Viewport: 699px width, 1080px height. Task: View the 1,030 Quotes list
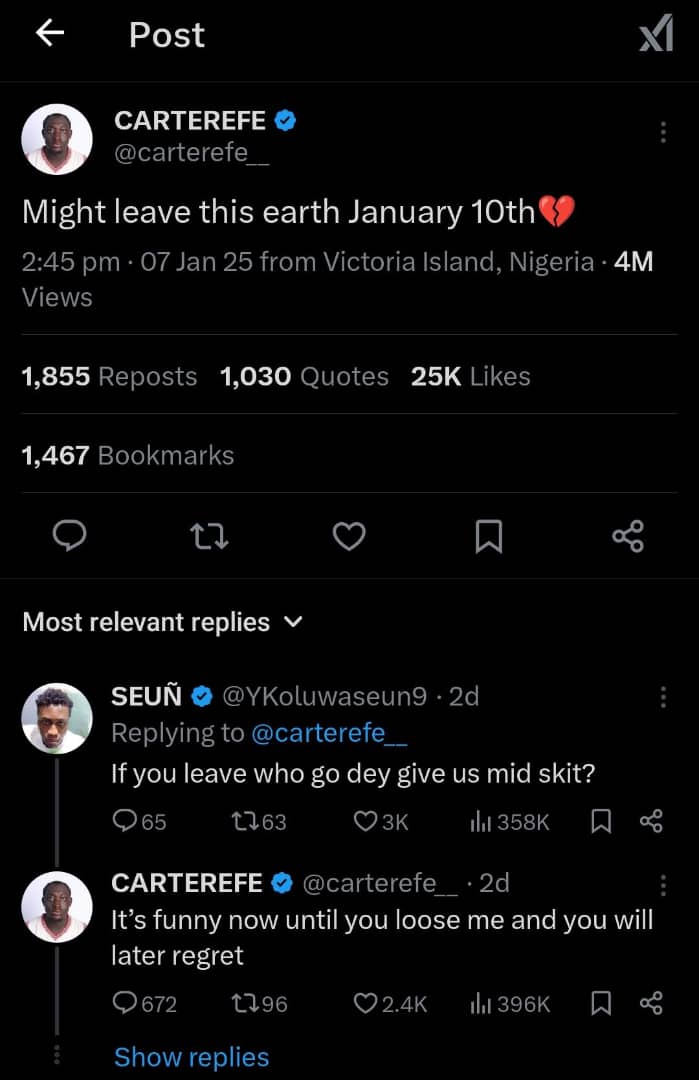[x=304, y=376]
